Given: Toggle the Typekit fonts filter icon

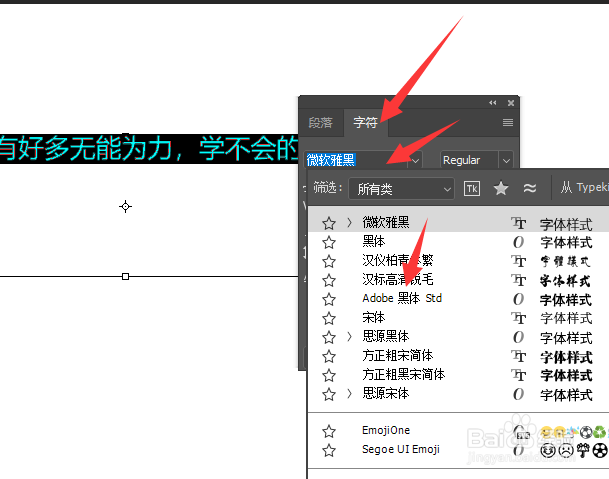Looking at the screenshot, I should click(x=472, y=189).
